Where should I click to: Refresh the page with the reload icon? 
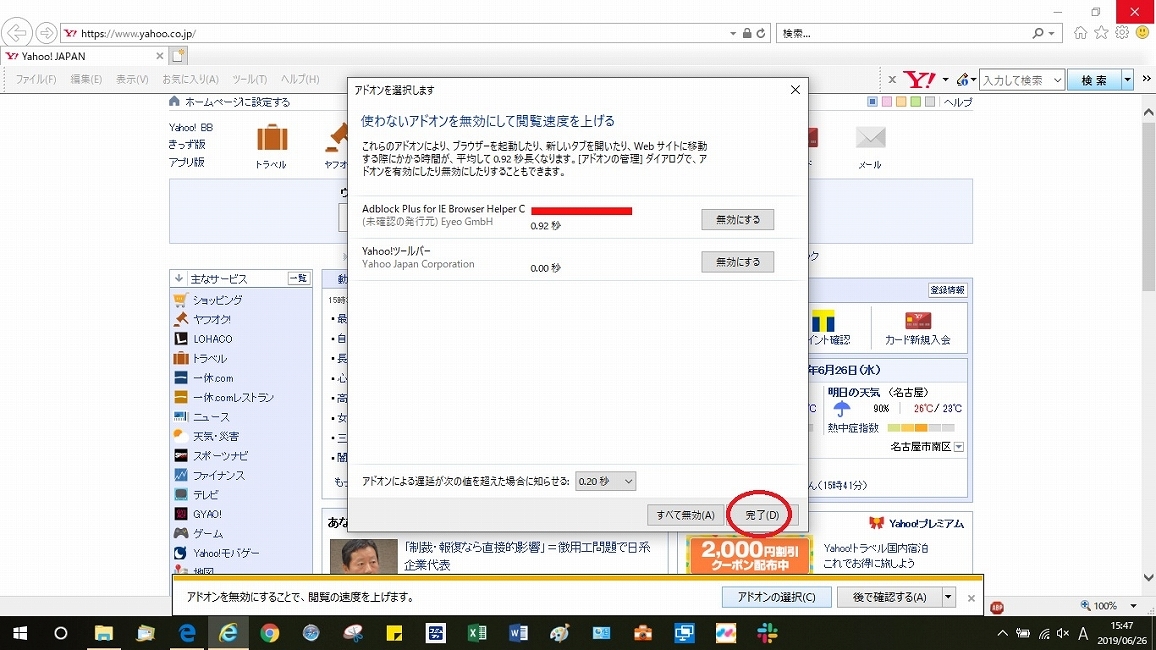point(761,33)
